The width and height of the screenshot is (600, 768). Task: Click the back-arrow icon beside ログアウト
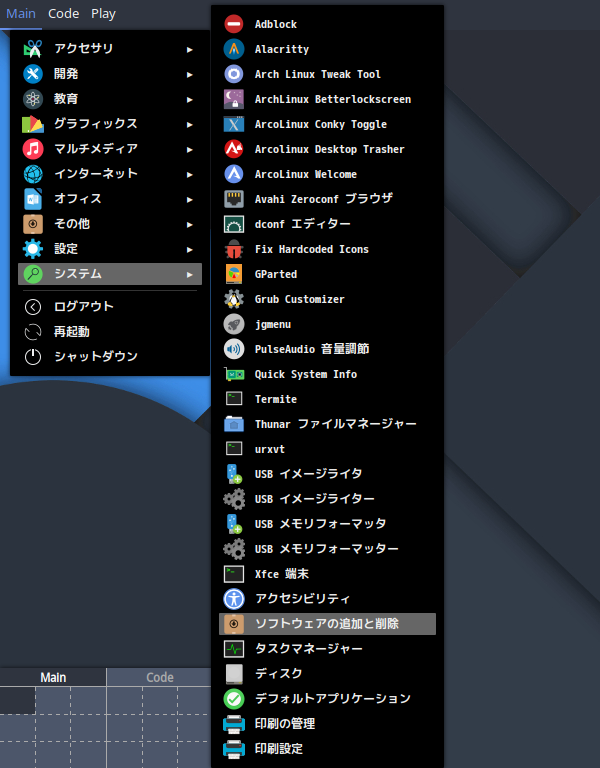(33, 307)
